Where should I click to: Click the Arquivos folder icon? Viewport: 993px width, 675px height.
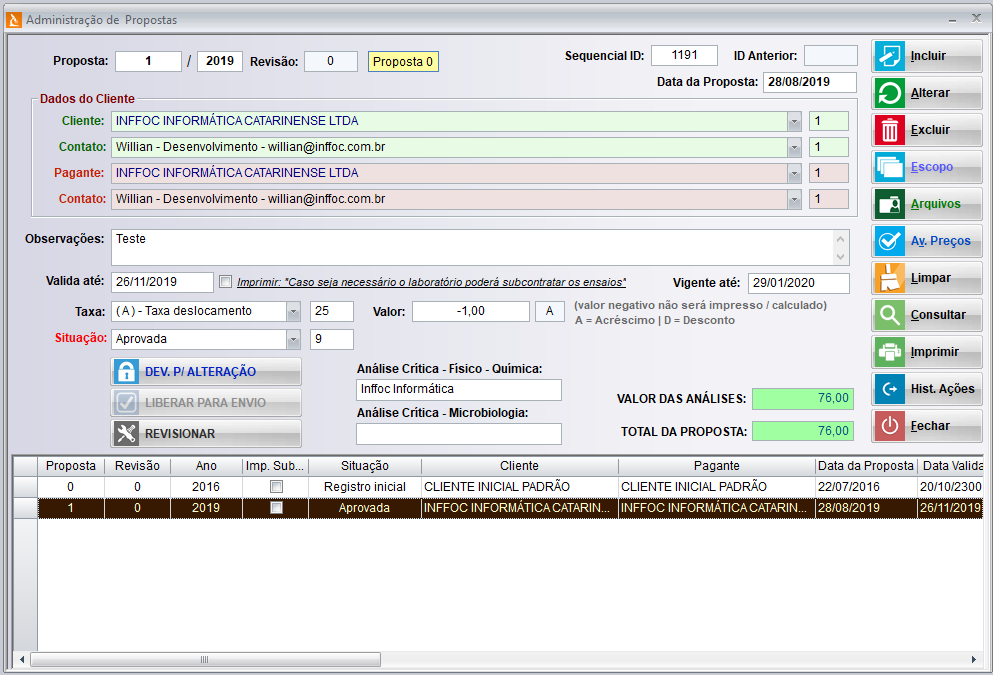click(x=889, y=205)
